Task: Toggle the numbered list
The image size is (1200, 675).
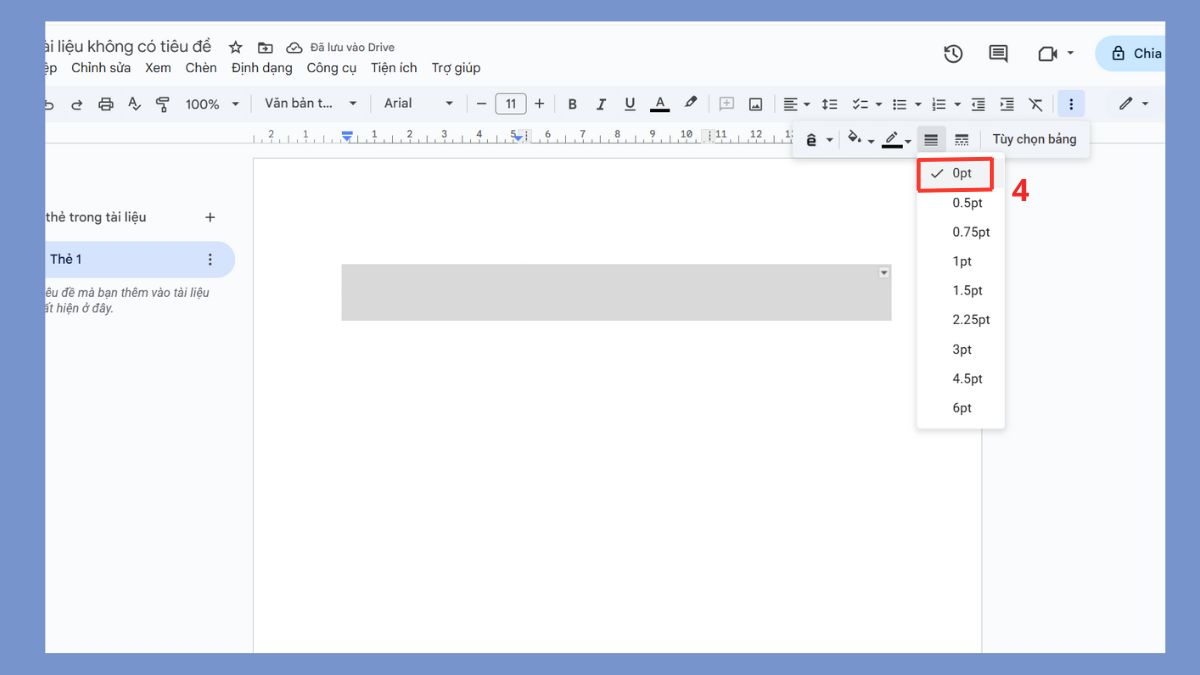Action: (x=939, y=104)
